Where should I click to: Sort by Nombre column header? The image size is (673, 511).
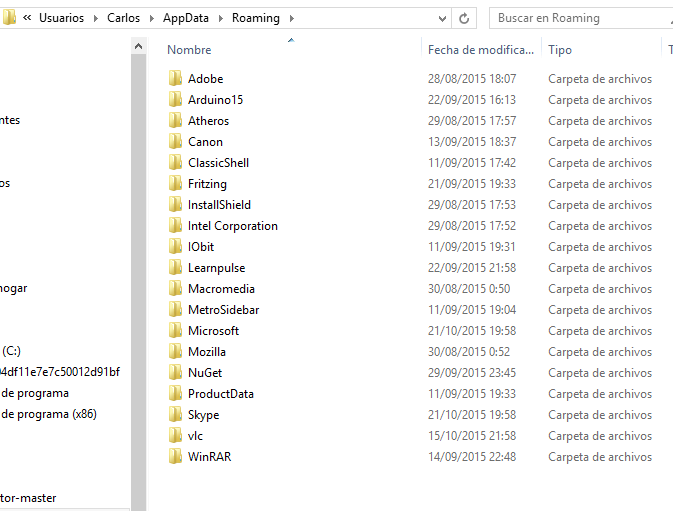pyautogui.click(x=189, y=50)
